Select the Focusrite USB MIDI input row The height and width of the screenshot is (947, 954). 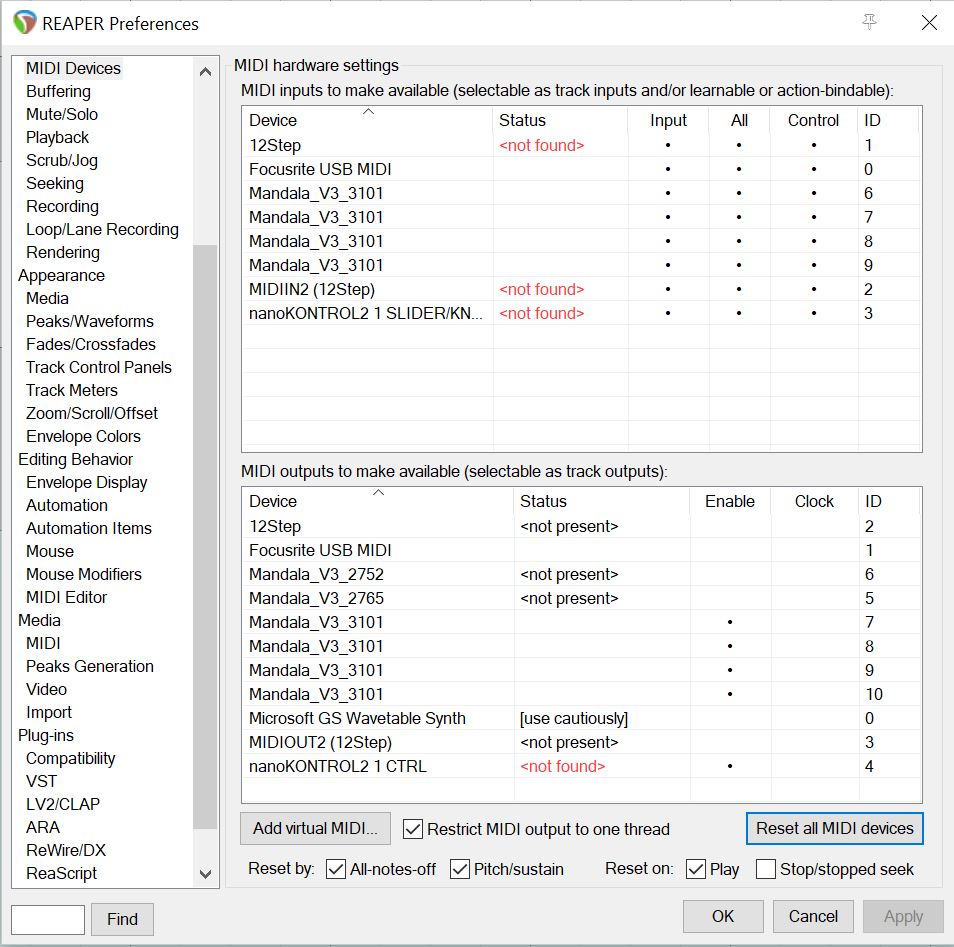coord(320,169)
